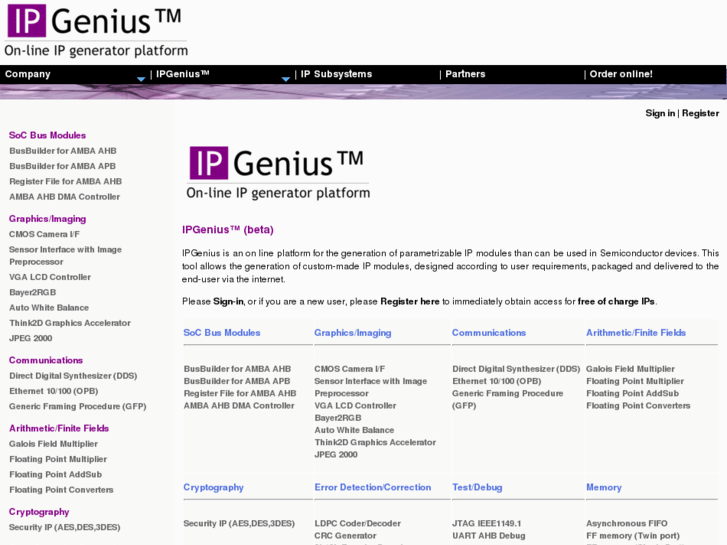
Task: Open Ethernet 10/100 (OPB) in the sidebar
Action: (x=54, y=391)
